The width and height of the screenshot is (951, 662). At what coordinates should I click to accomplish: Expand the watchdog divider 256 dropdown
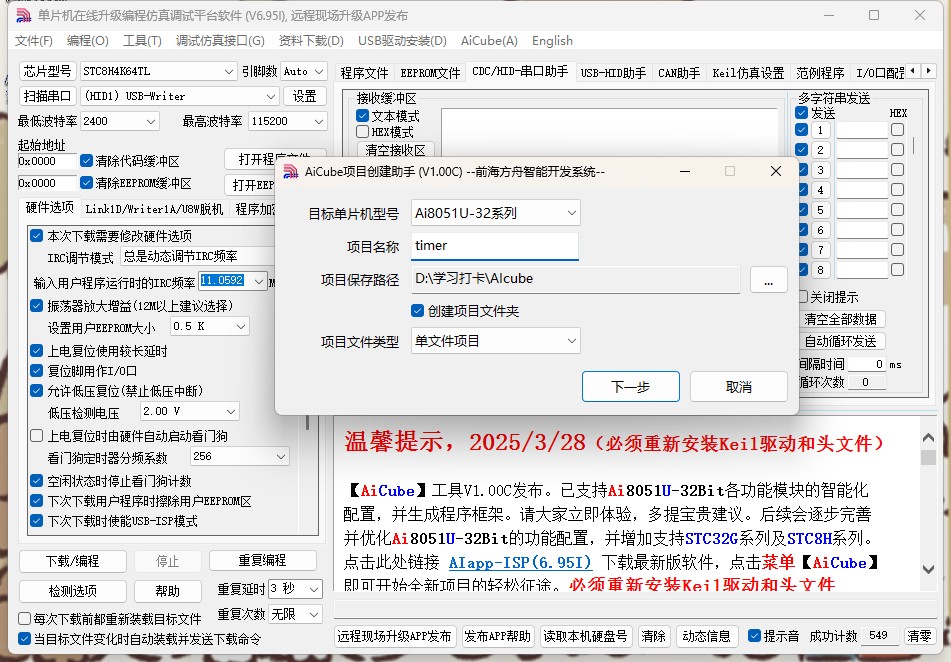[281, 456]
